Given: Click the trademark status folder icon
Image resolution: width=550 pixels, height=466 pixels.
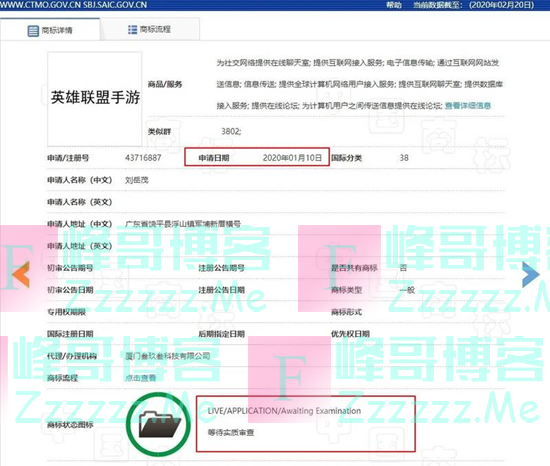Looking at the screenshot, I should [x=159, y=425].
